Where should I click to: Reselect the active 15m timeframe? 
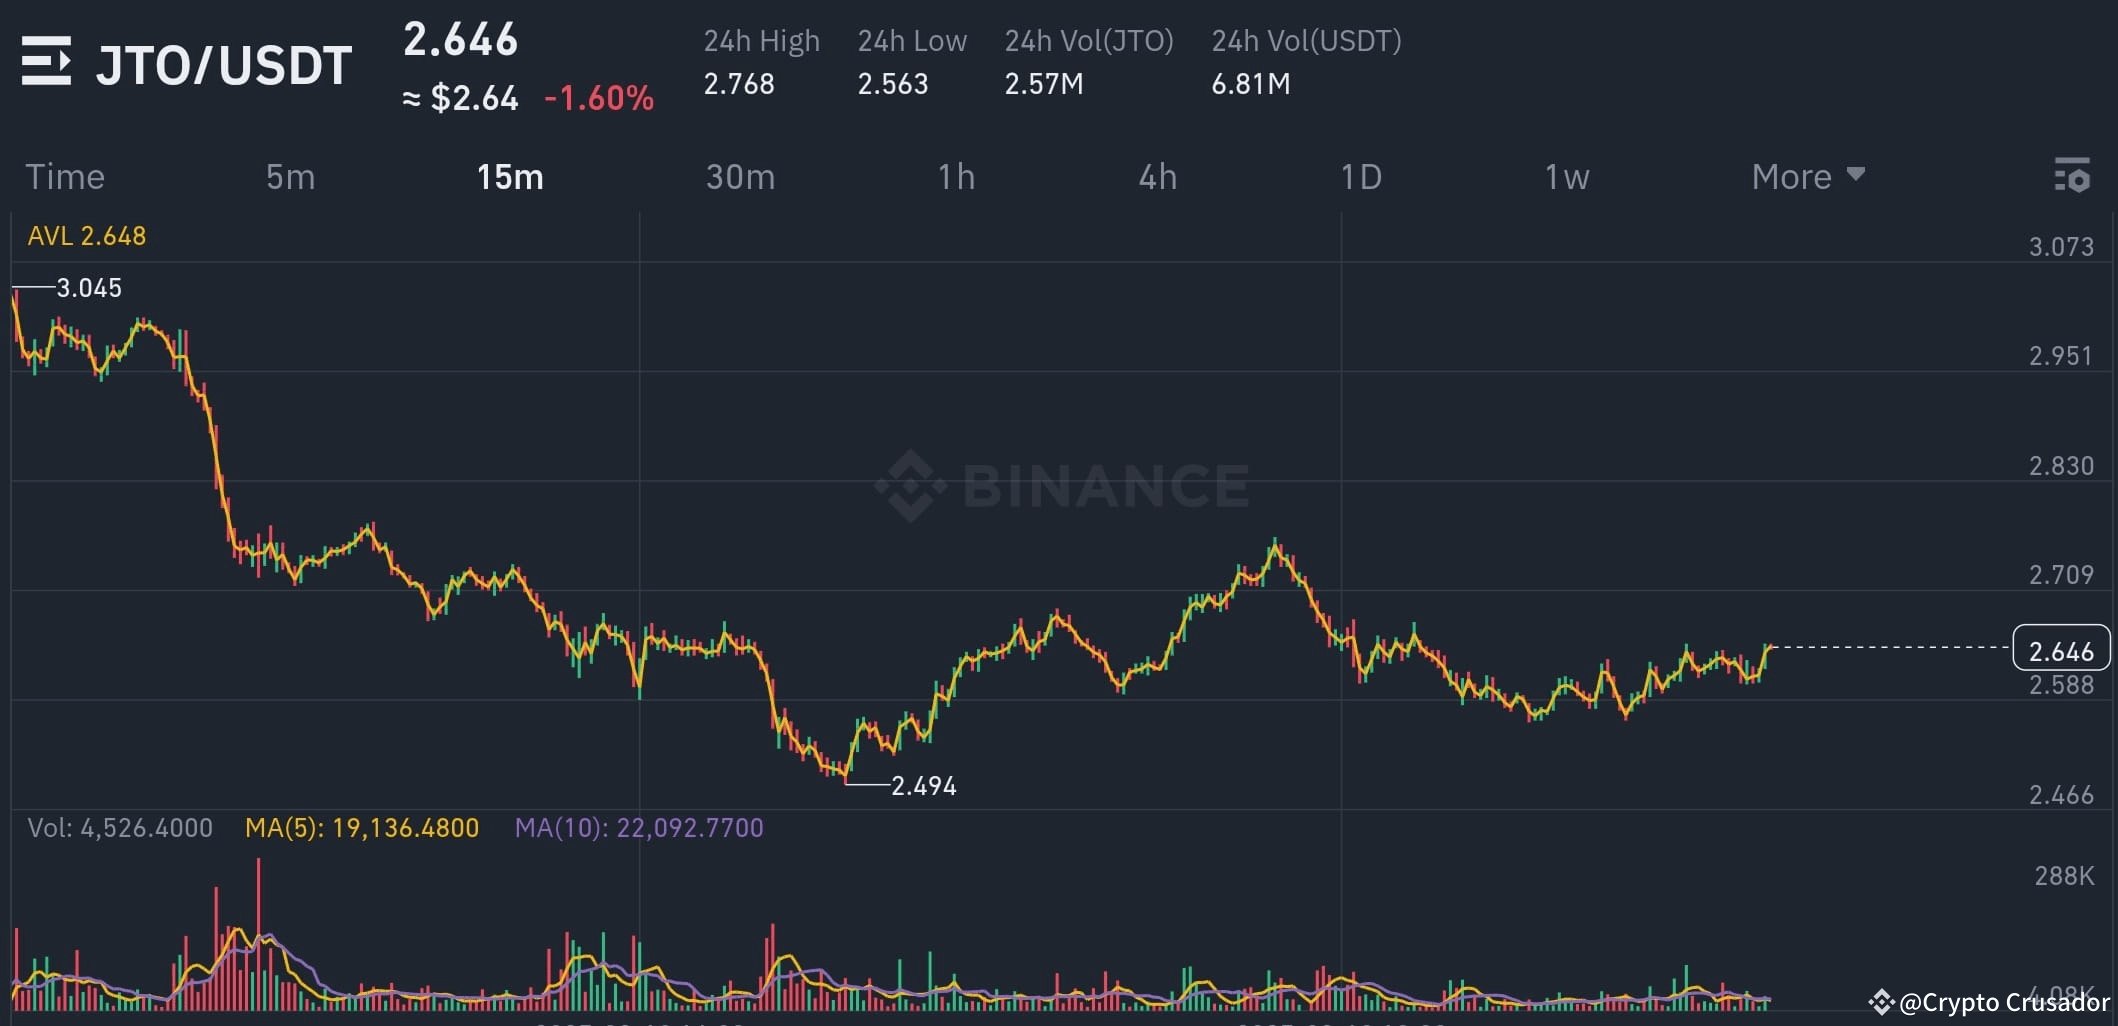(508, 176)
